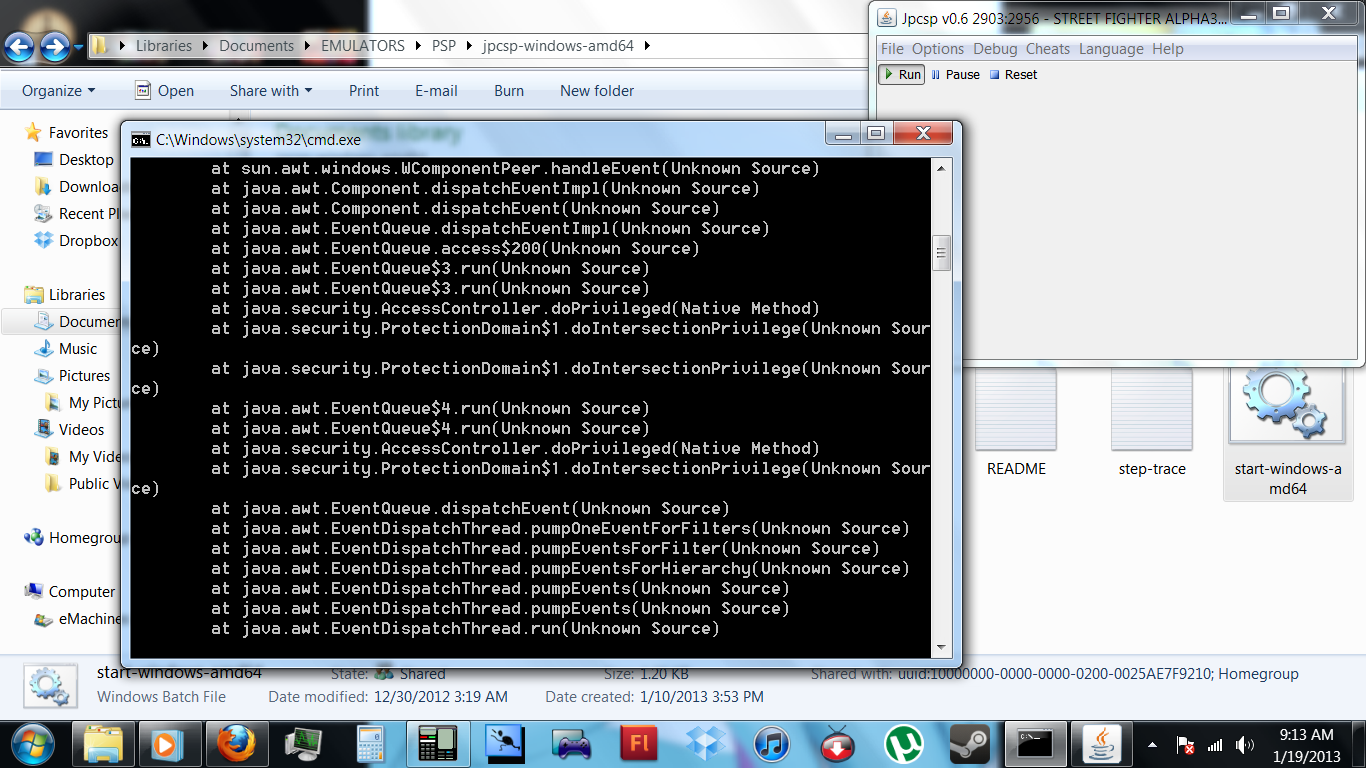The image size is (1366, 768).
Task: Click the Run button in Jpcsp
Action: click(x=901, y=75)
